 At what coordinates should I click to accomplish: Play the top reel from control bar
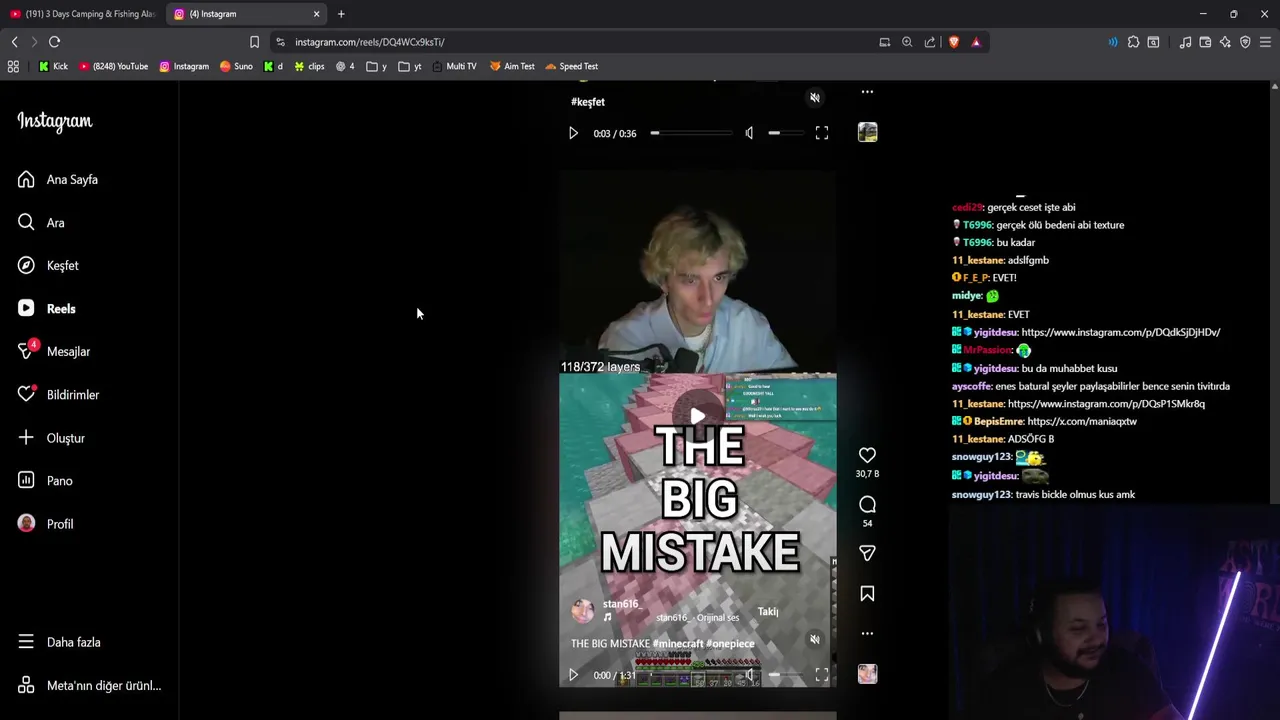click(x=573, y=133)
